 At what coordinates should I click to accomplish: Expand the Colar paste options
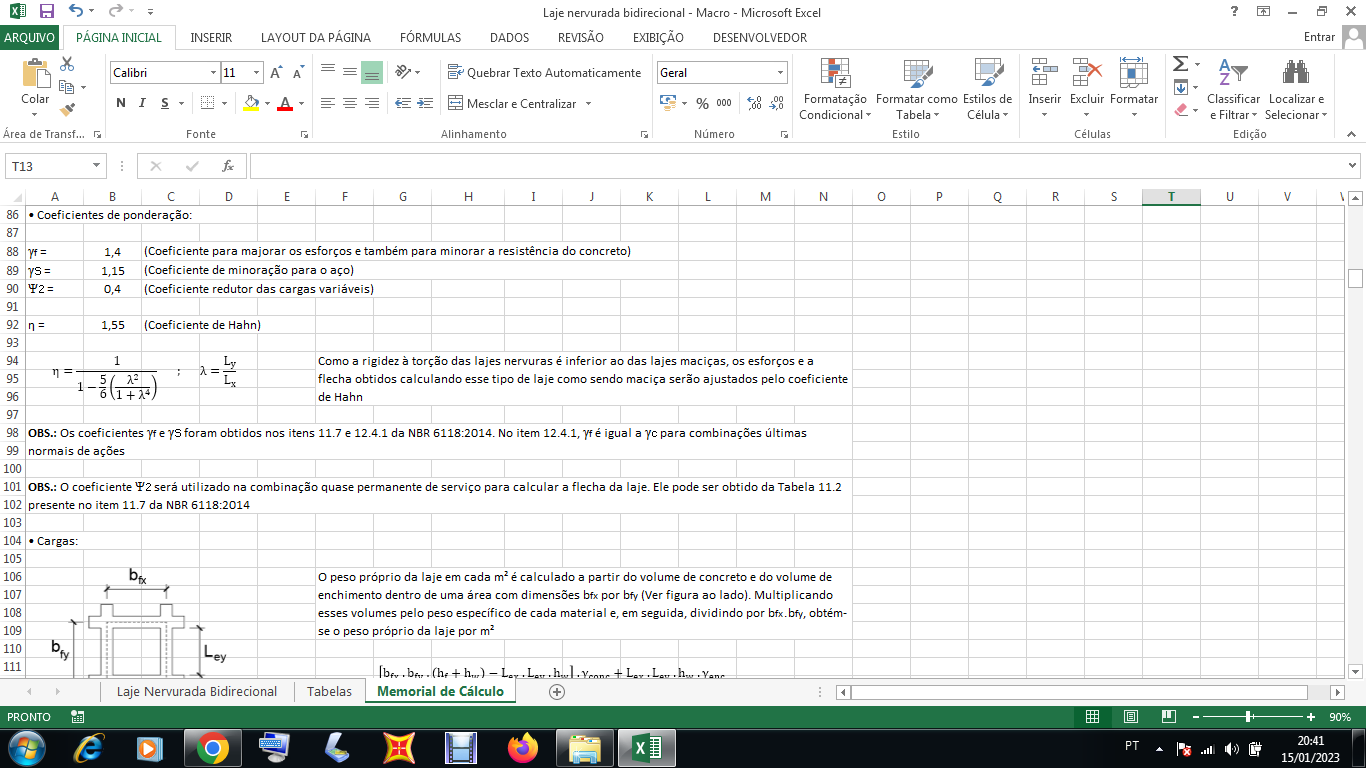pyautogui.click(x=35, y=115)
